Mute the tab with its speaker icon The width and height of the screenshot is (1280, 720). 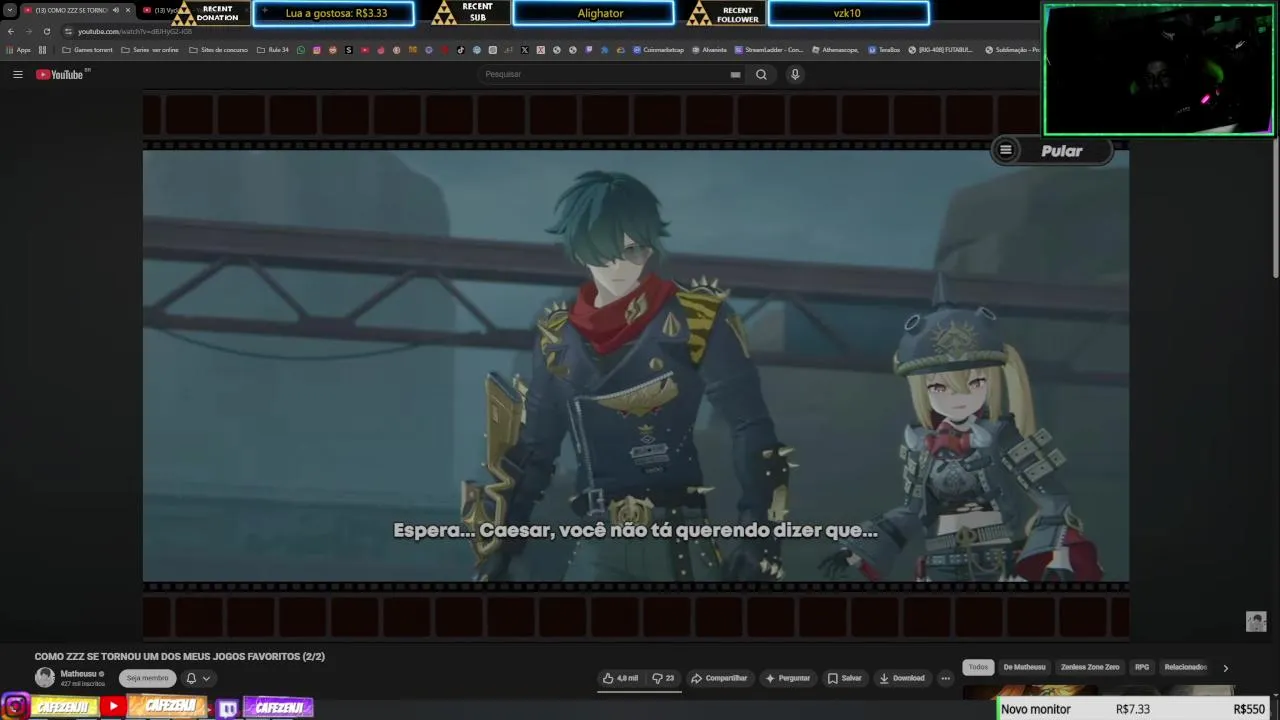tap(115, 10)
